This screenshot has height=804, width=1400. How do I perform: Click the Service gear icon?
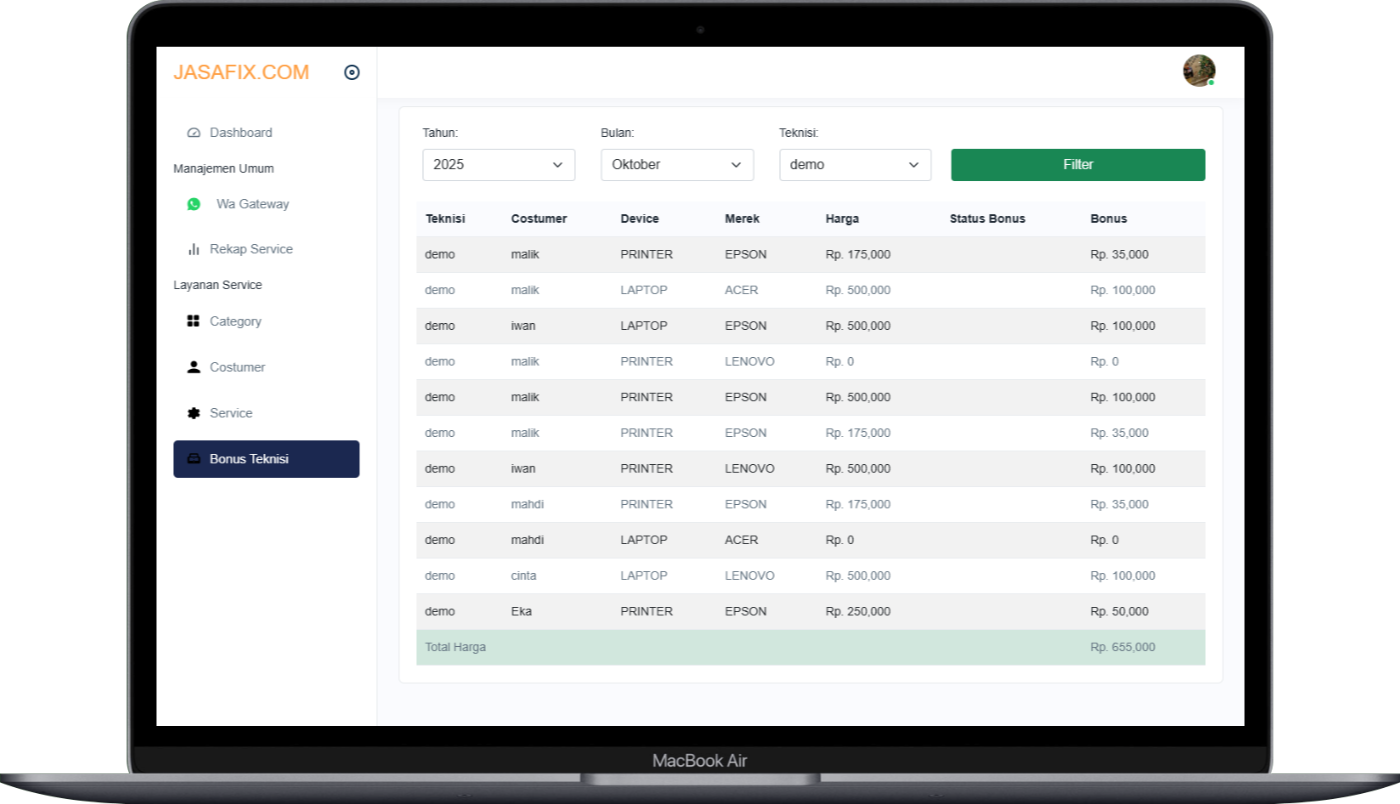194,413
